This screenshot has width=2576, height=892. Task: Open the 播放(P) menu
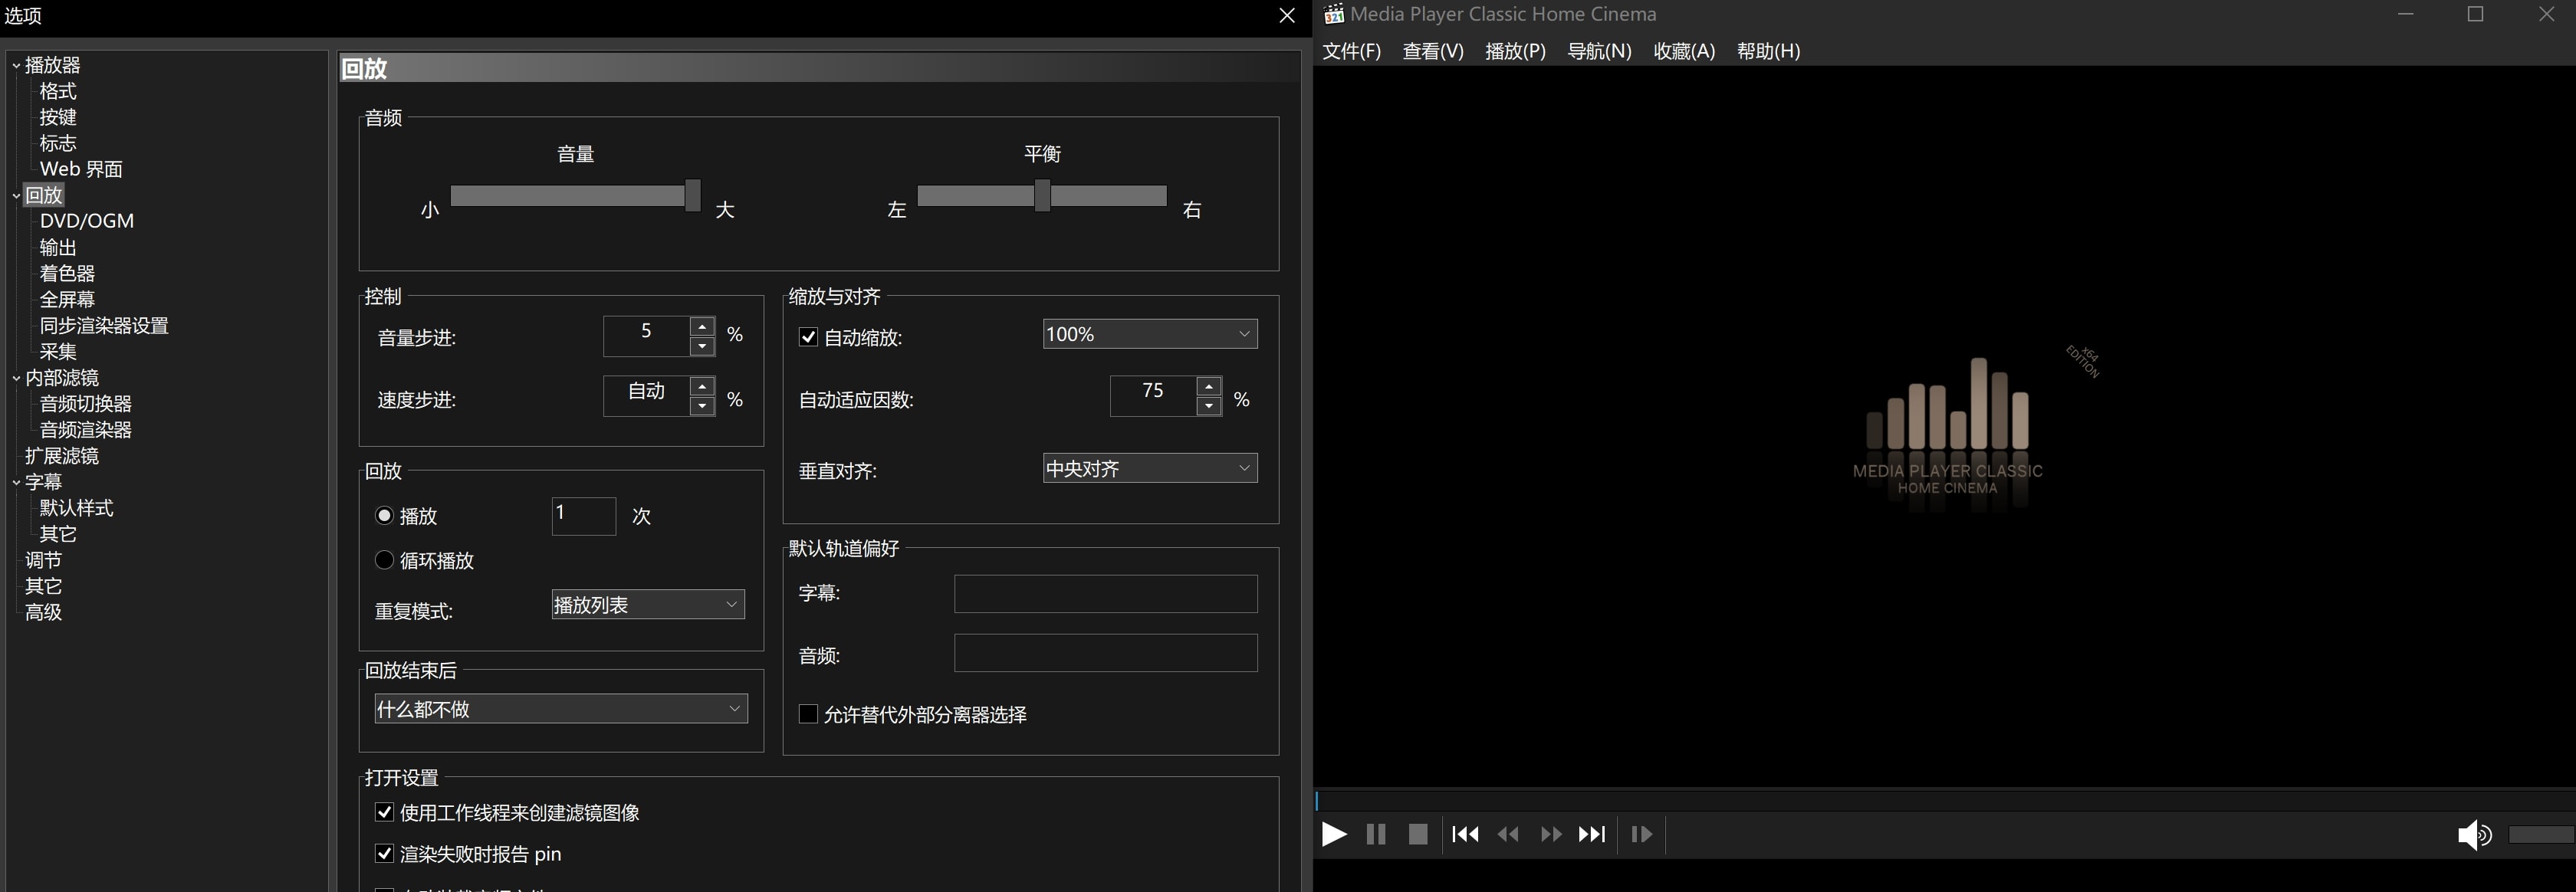click(x=1515, y=51)
